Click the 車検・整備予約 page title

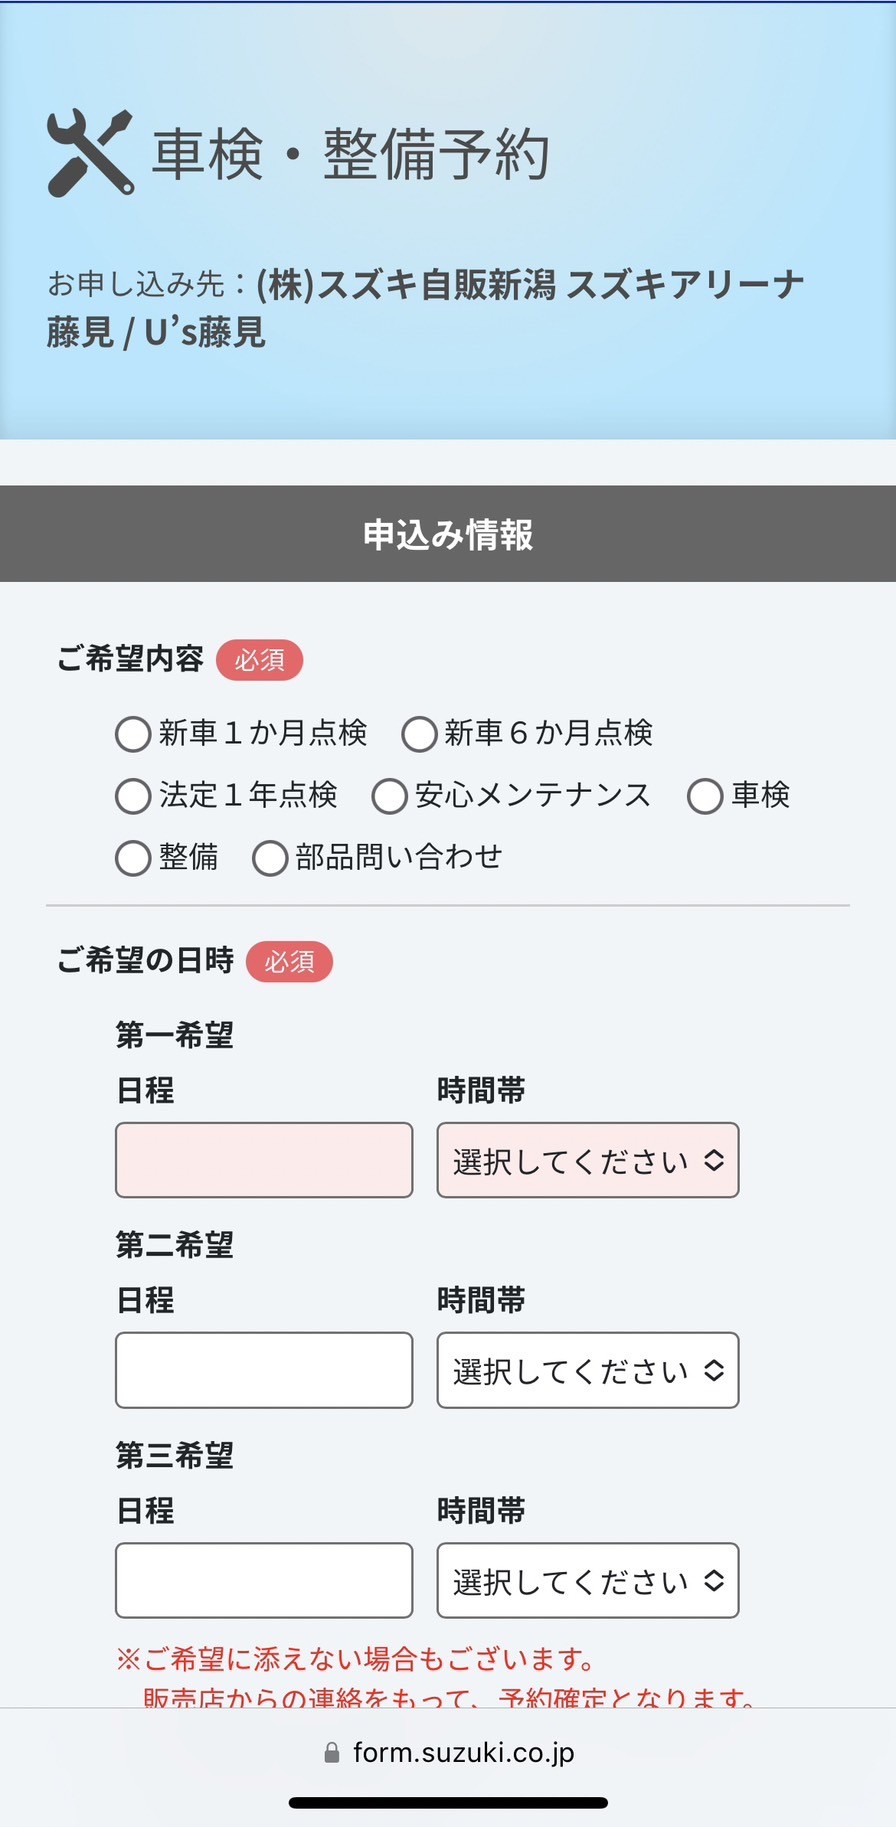click(350, 154)
